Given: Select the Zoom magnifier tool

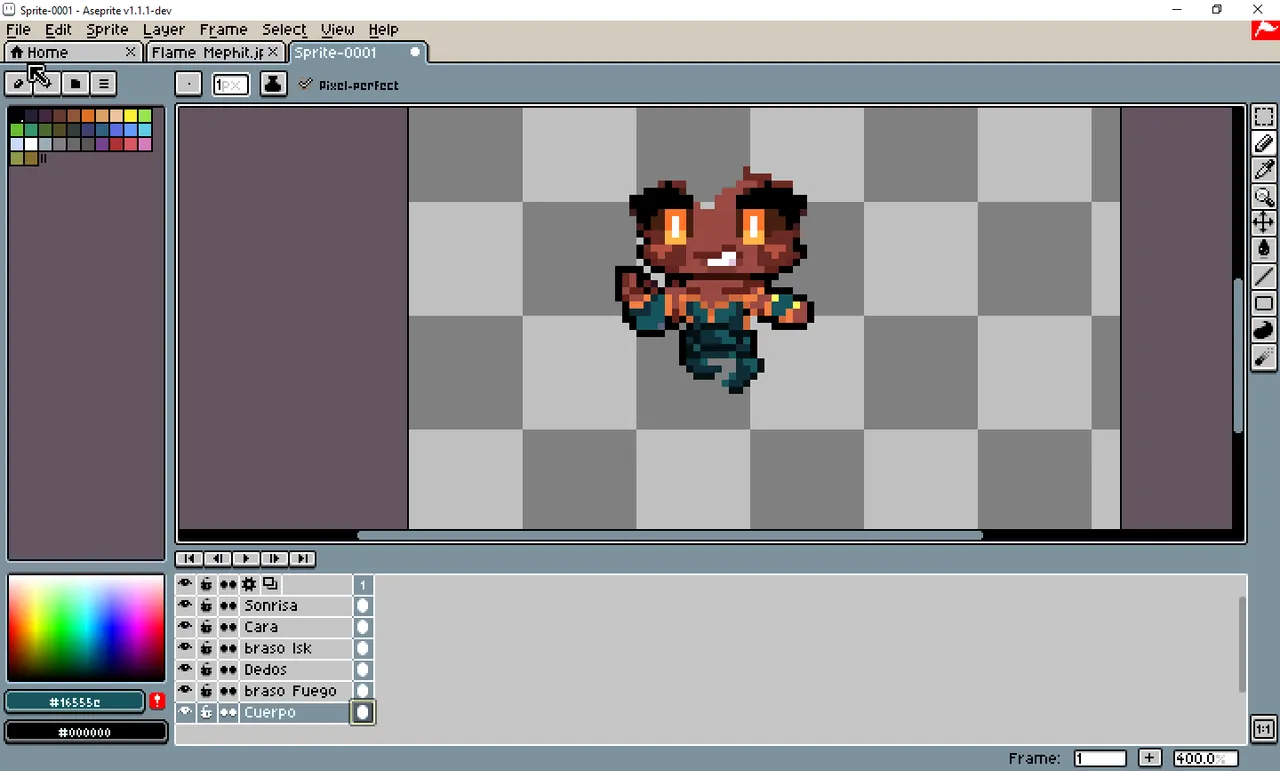Looking at the screenshot, I should (x=1264, y=197).
